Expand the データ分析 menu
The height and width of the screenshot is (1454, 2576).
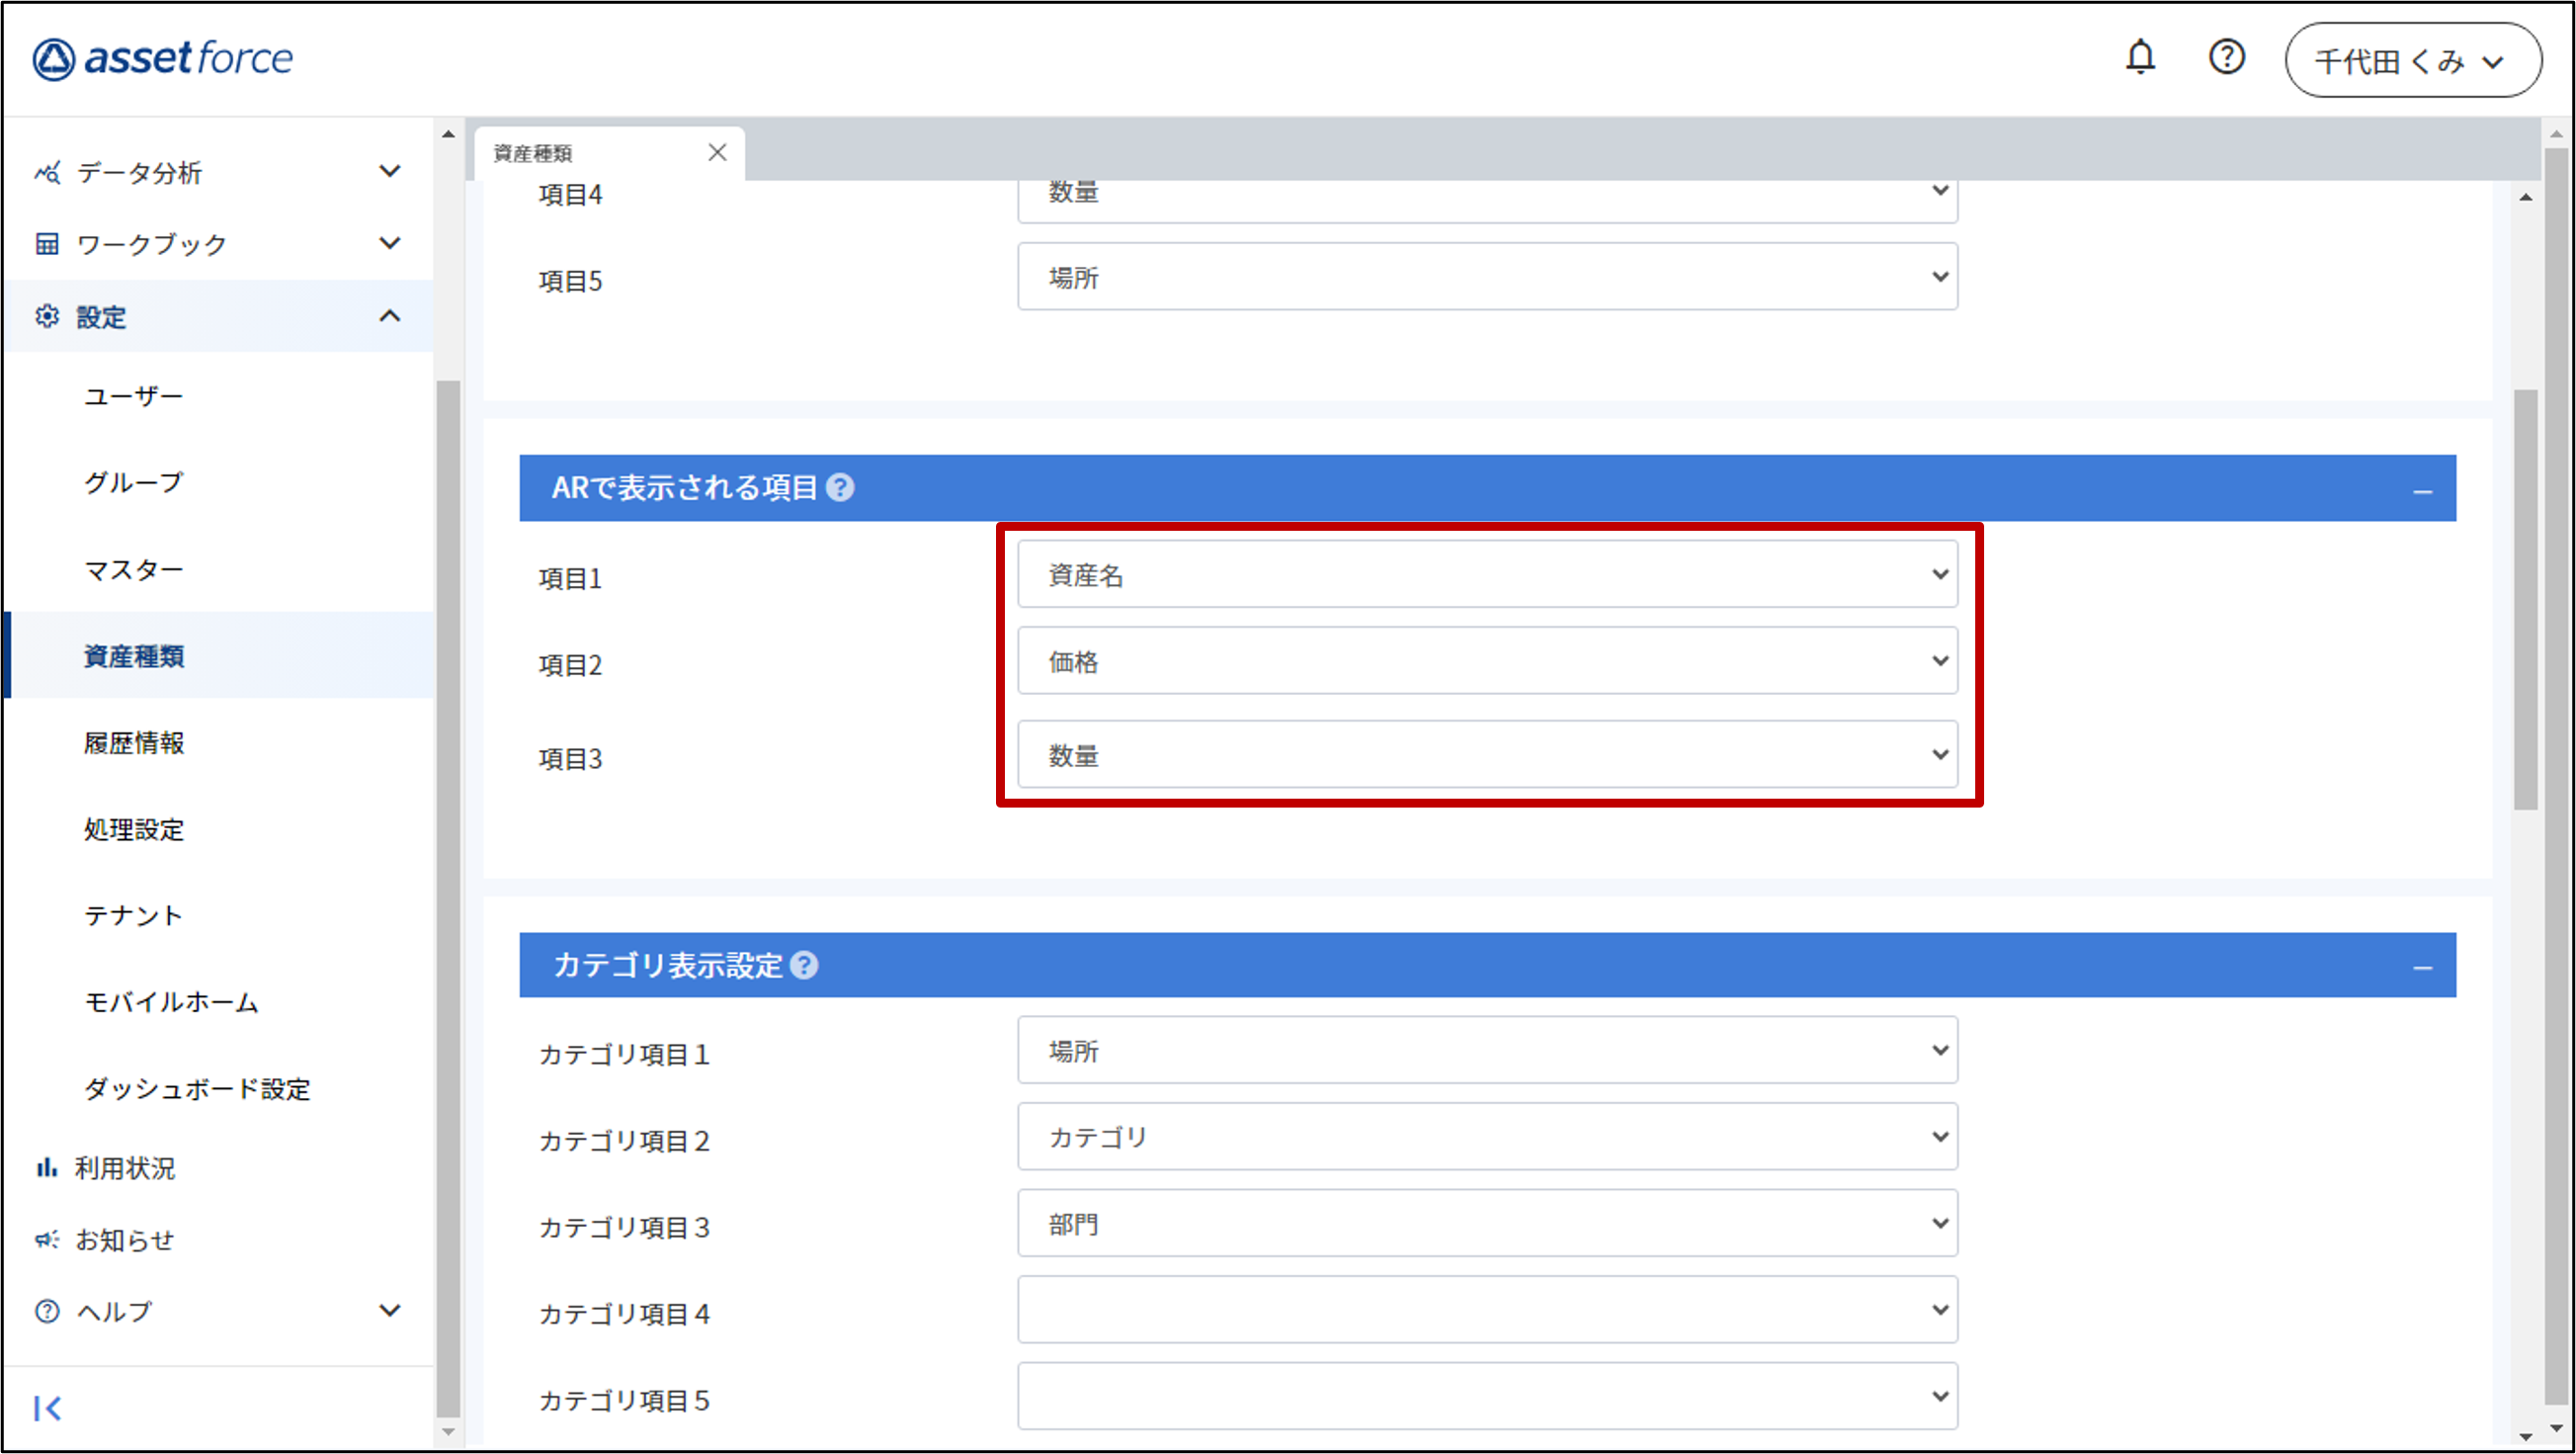point(218,172)
